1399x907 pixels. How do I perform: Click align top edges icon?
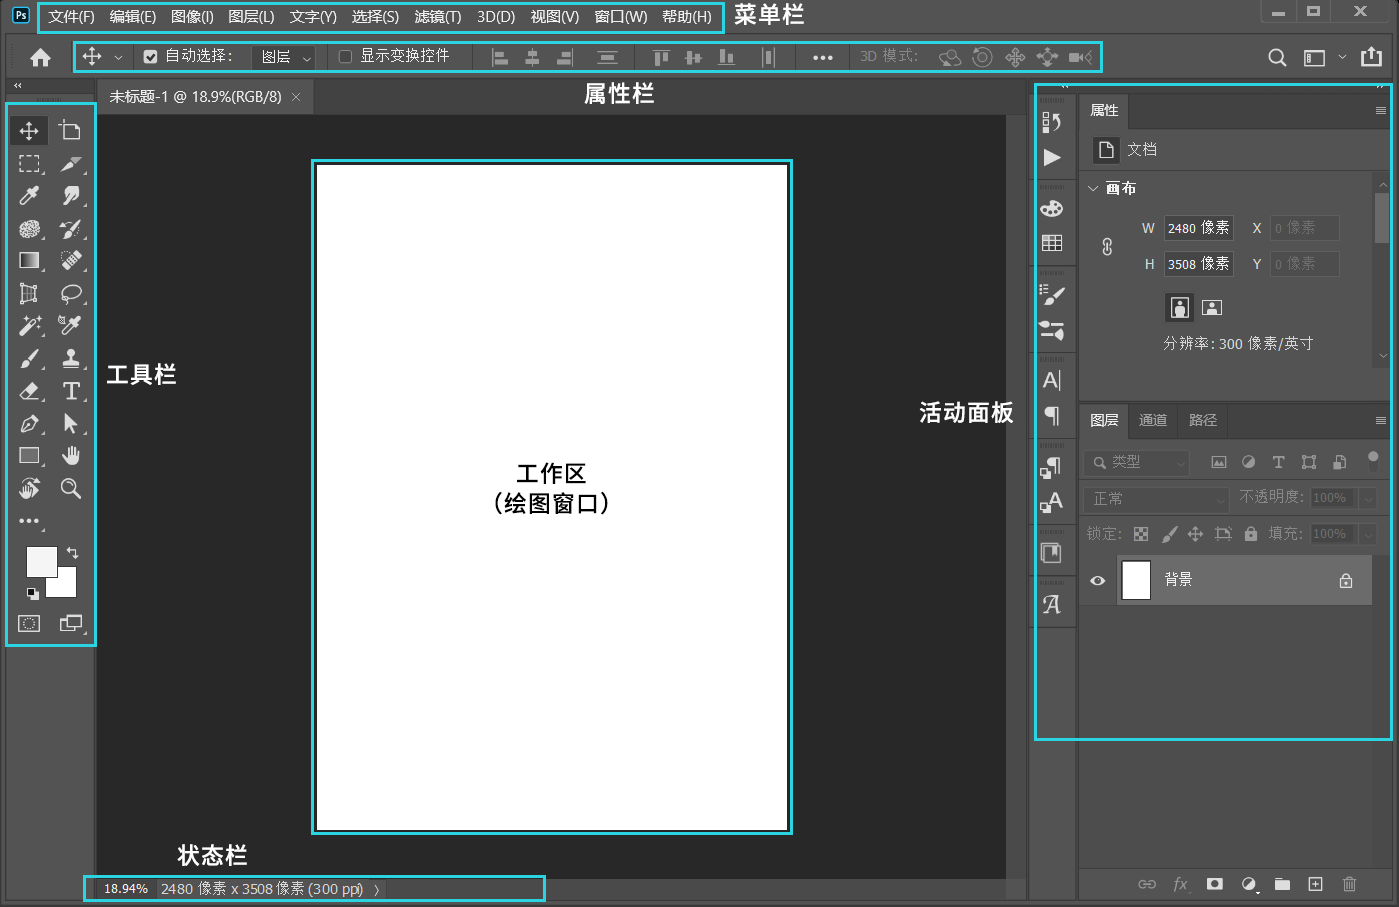click(x=661, y=57)
